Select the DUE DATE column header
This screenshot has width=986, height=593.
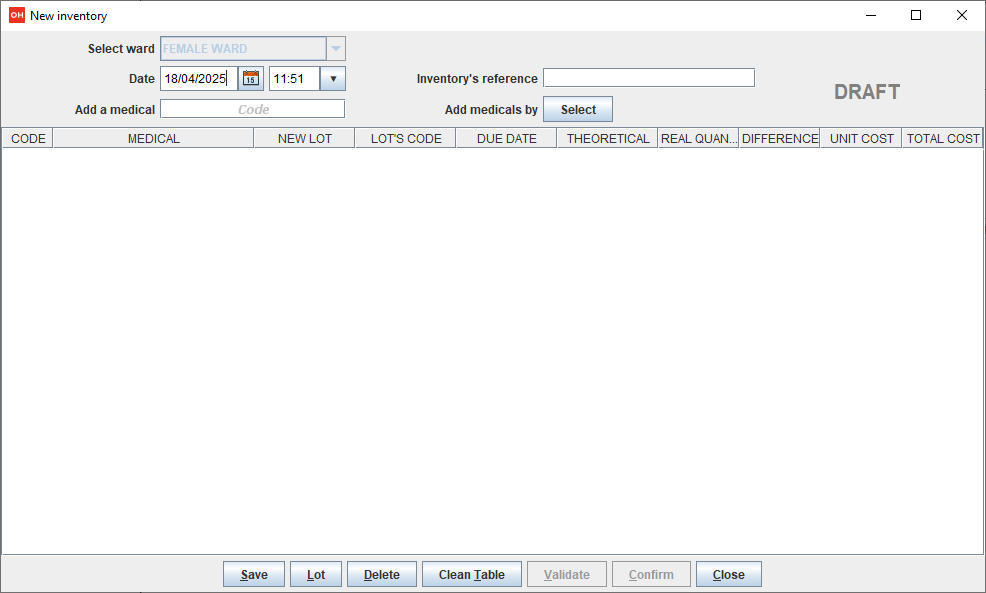(x=506, y=139)
